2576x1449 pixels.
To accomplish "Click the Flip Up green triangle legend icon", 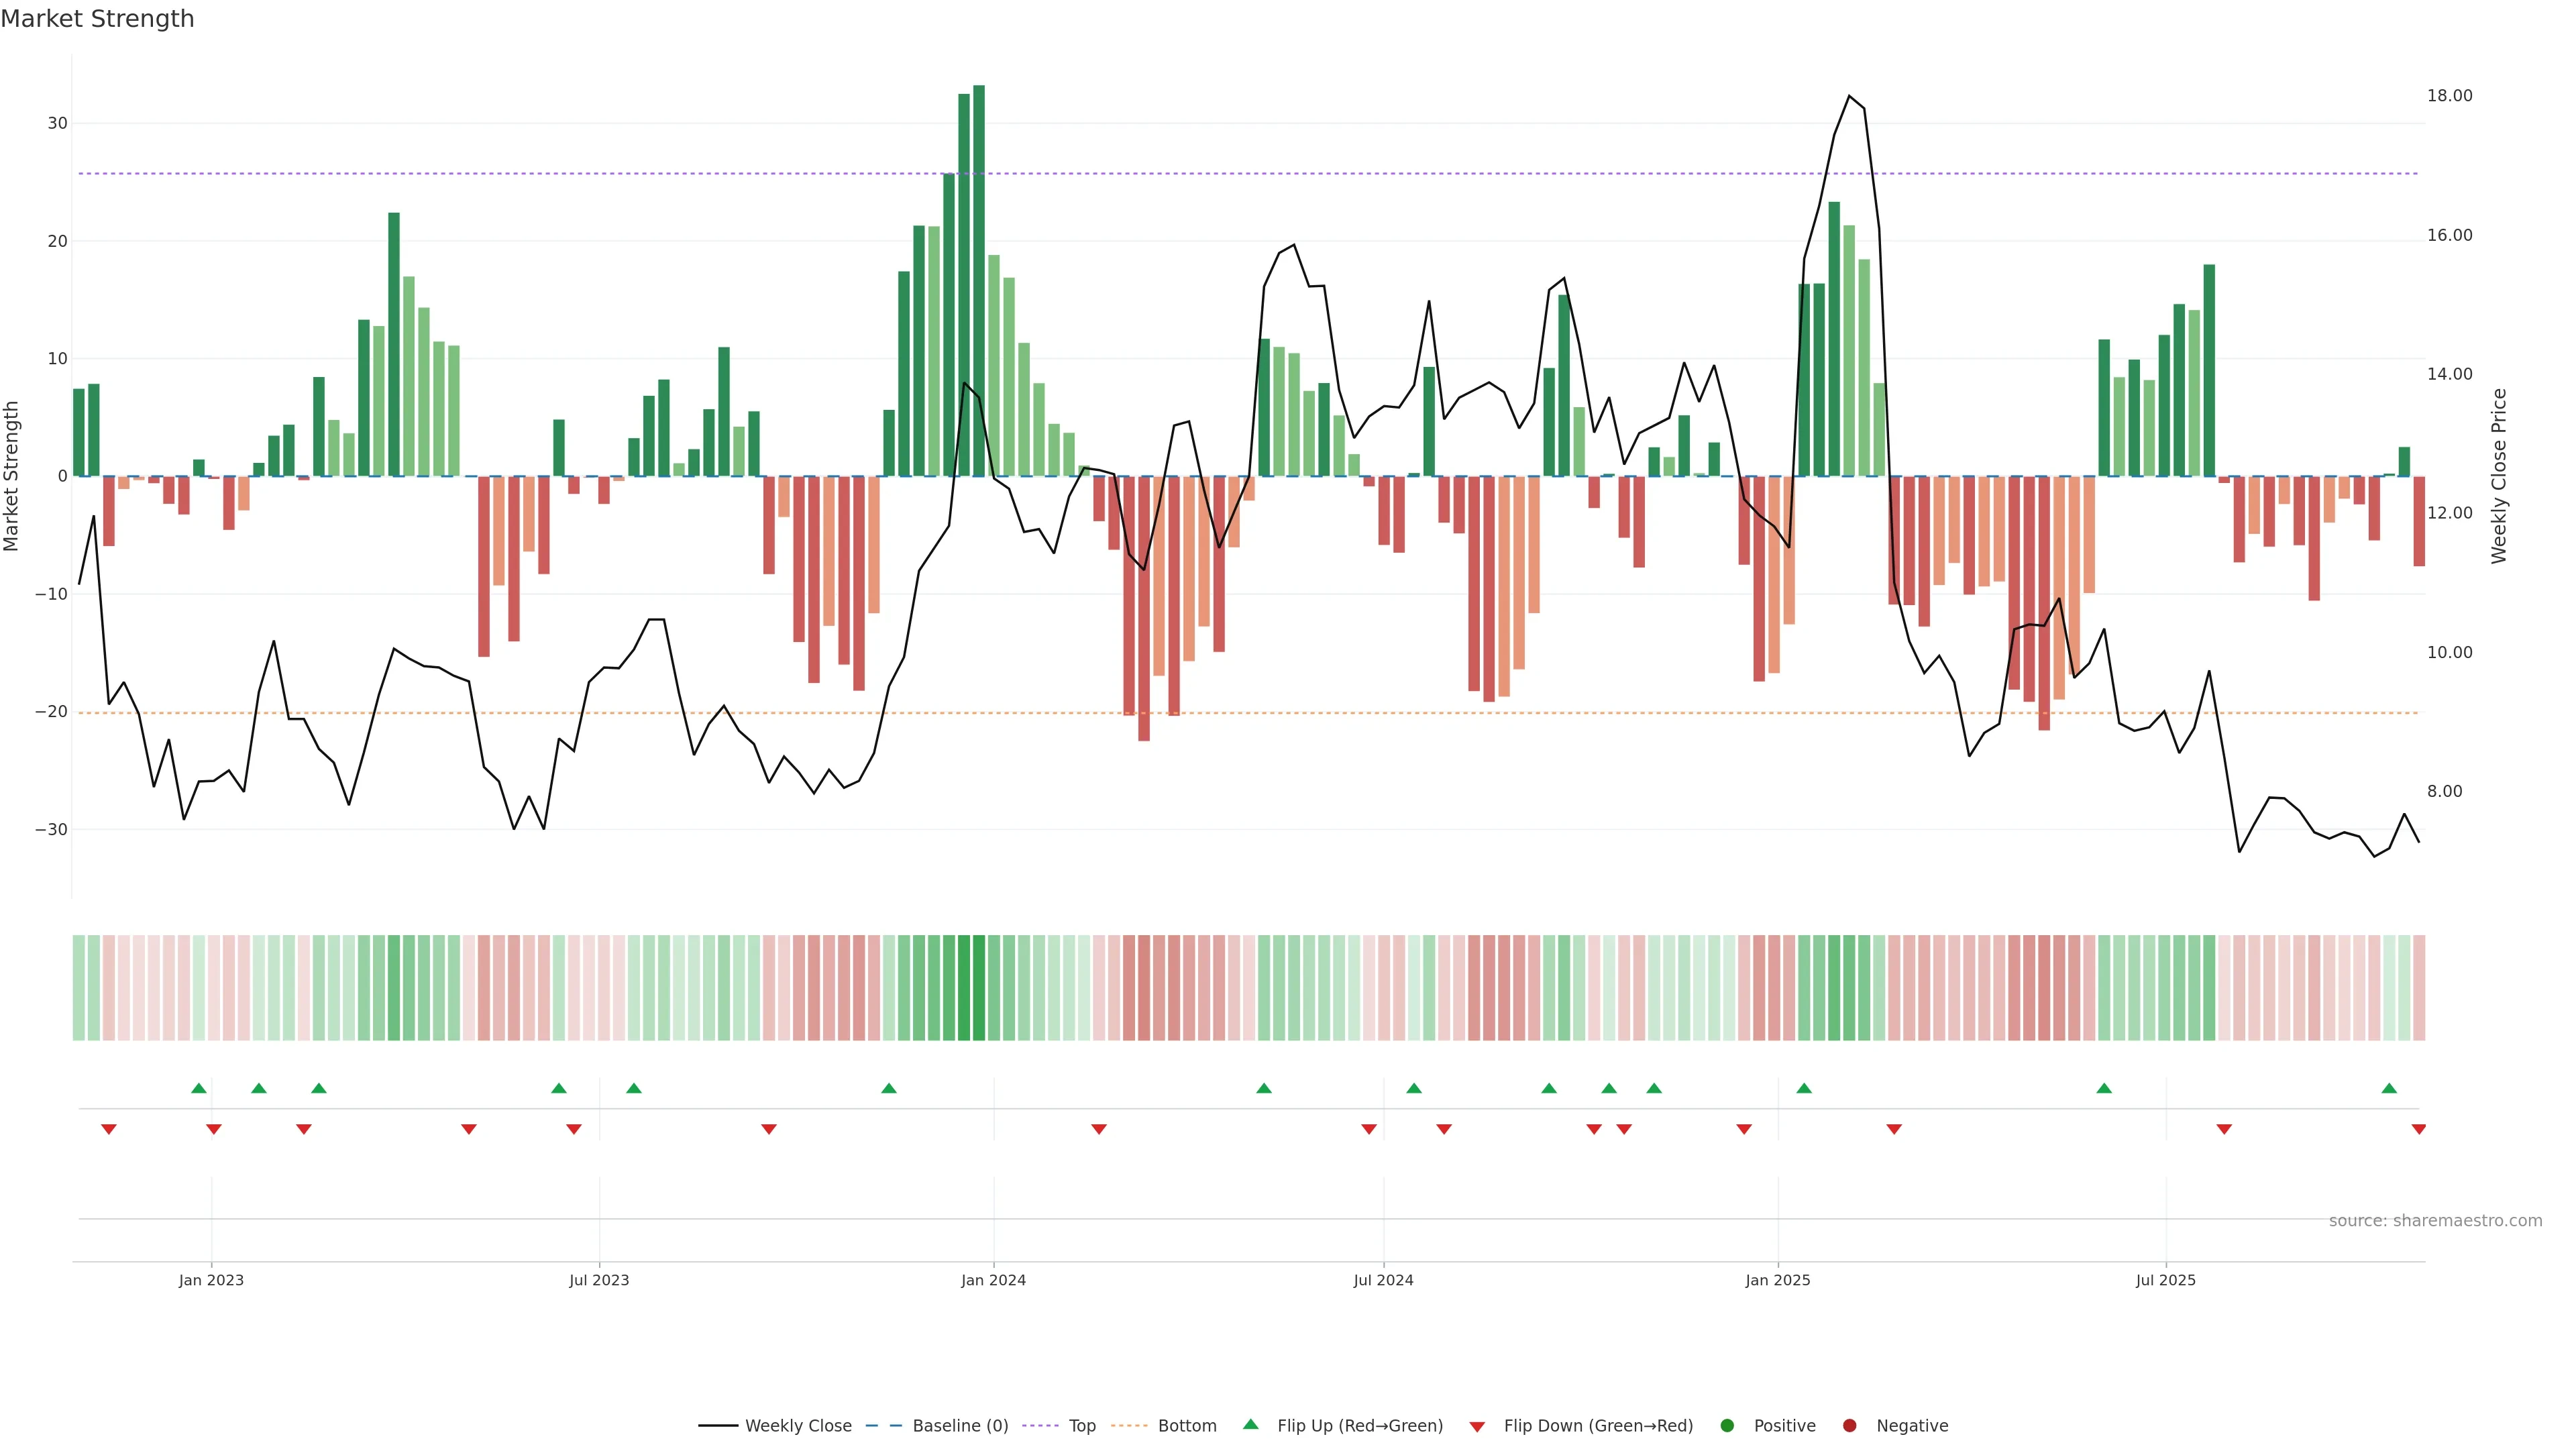I will click(x=1250, y=1425).
